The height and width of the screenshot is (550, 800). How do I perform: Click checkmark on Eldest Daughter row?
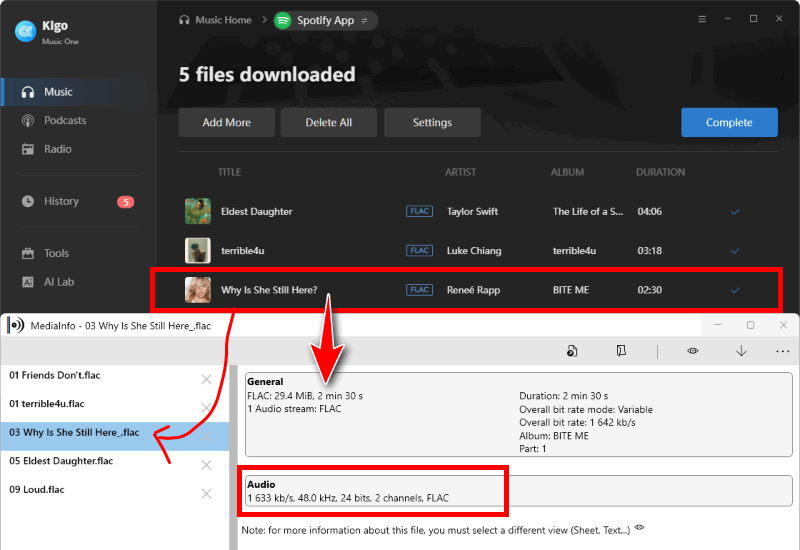tap(735, 212)
